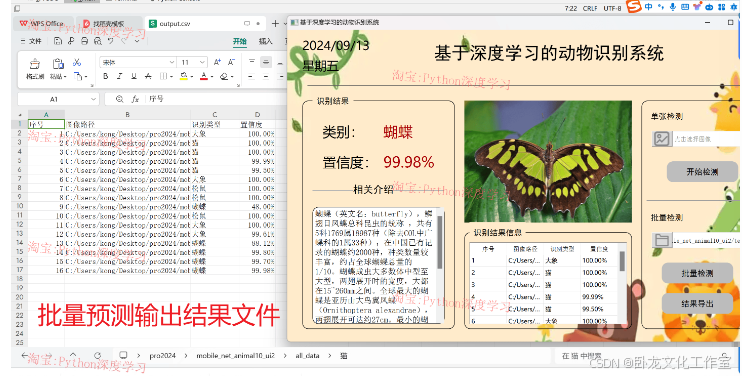The image size is (742, 376).
Task: Select the 开始 ribbon tab
Action: click(x=240, y=41)
